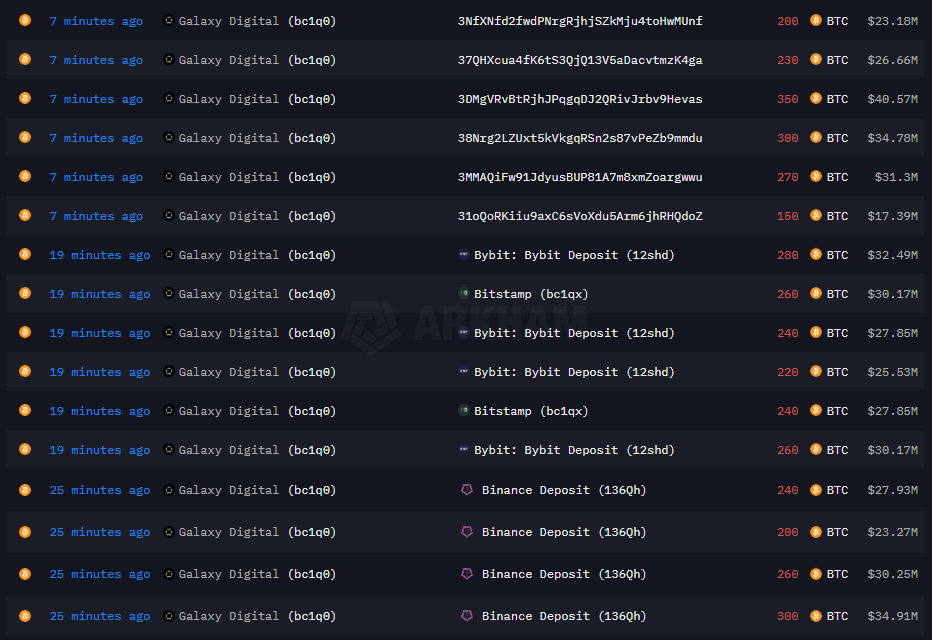Click the Galaxy Digital logo in the $30.25M row
The image size is (932, 640).
click(169, 573)
